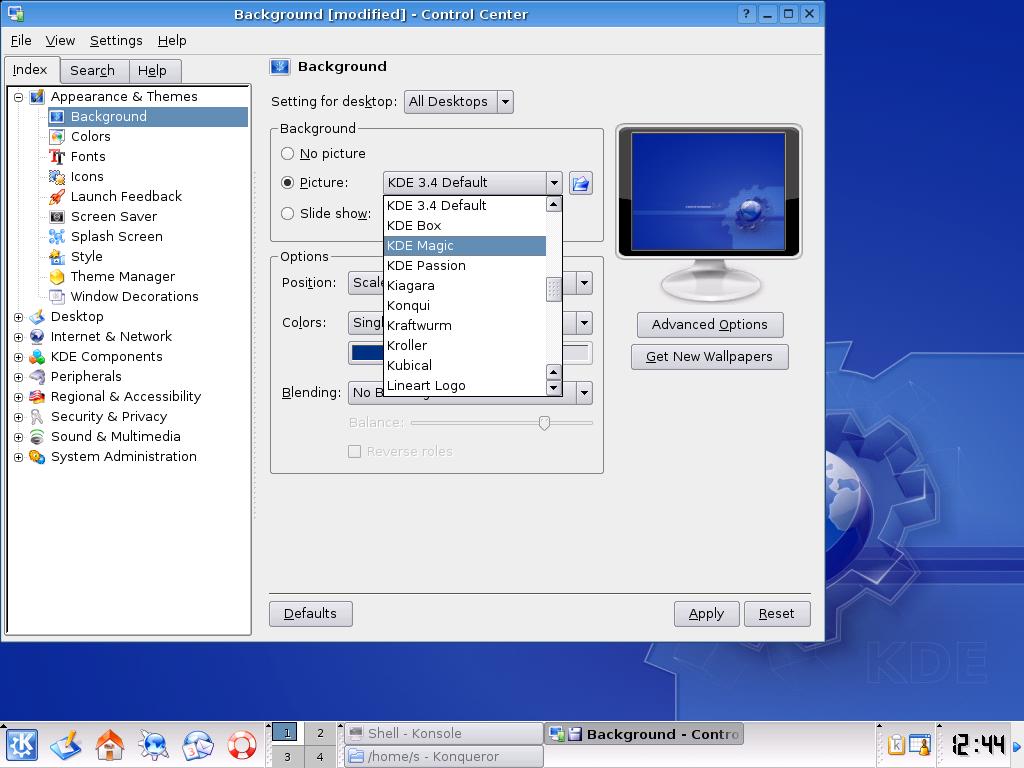Expand the Desktop tree node
1024x768 pixels.
click(x=18, y=317)
